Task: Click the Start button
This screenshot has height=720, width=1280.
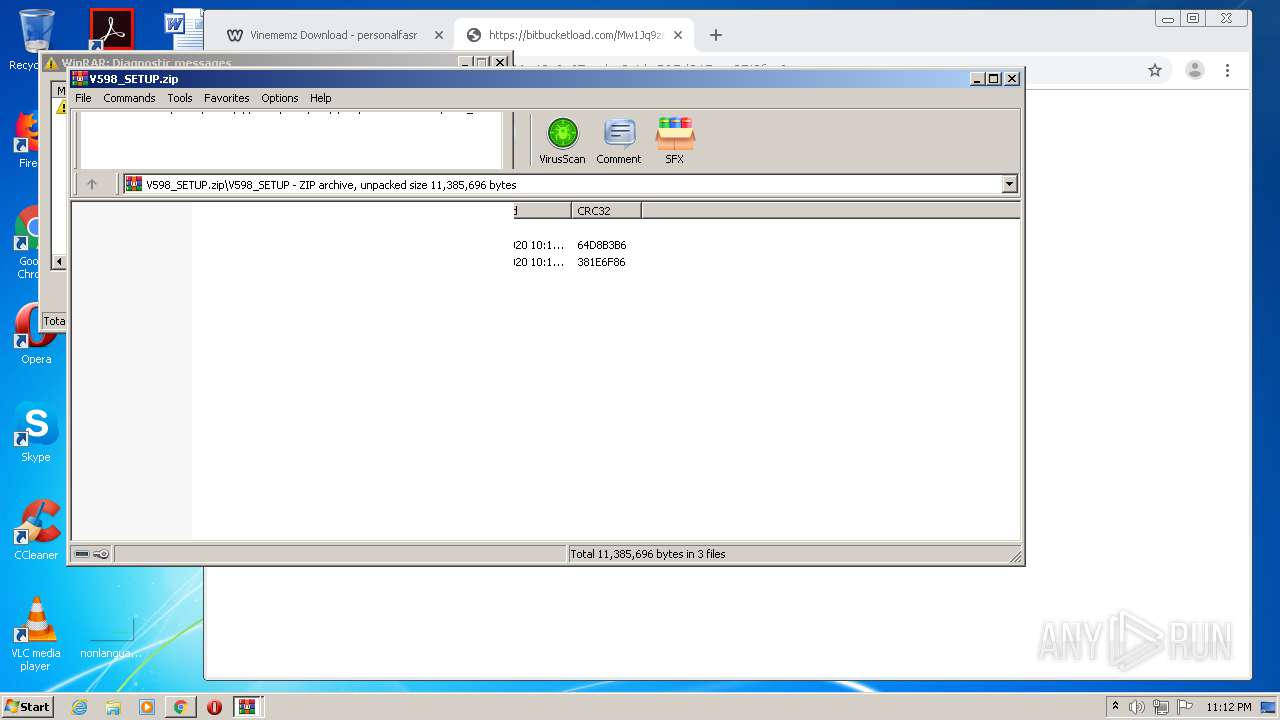Action: [27, 707]
